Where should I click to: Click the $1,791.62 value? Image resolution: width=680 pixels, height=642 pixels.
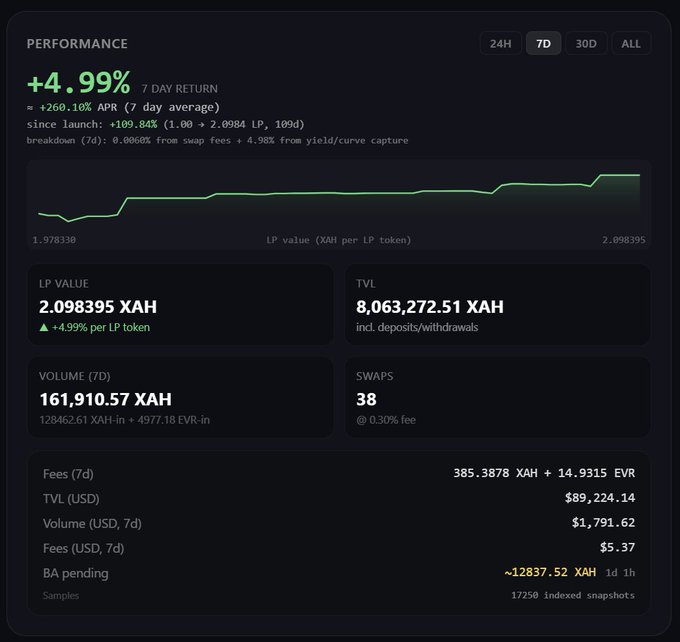click(603, 522)
